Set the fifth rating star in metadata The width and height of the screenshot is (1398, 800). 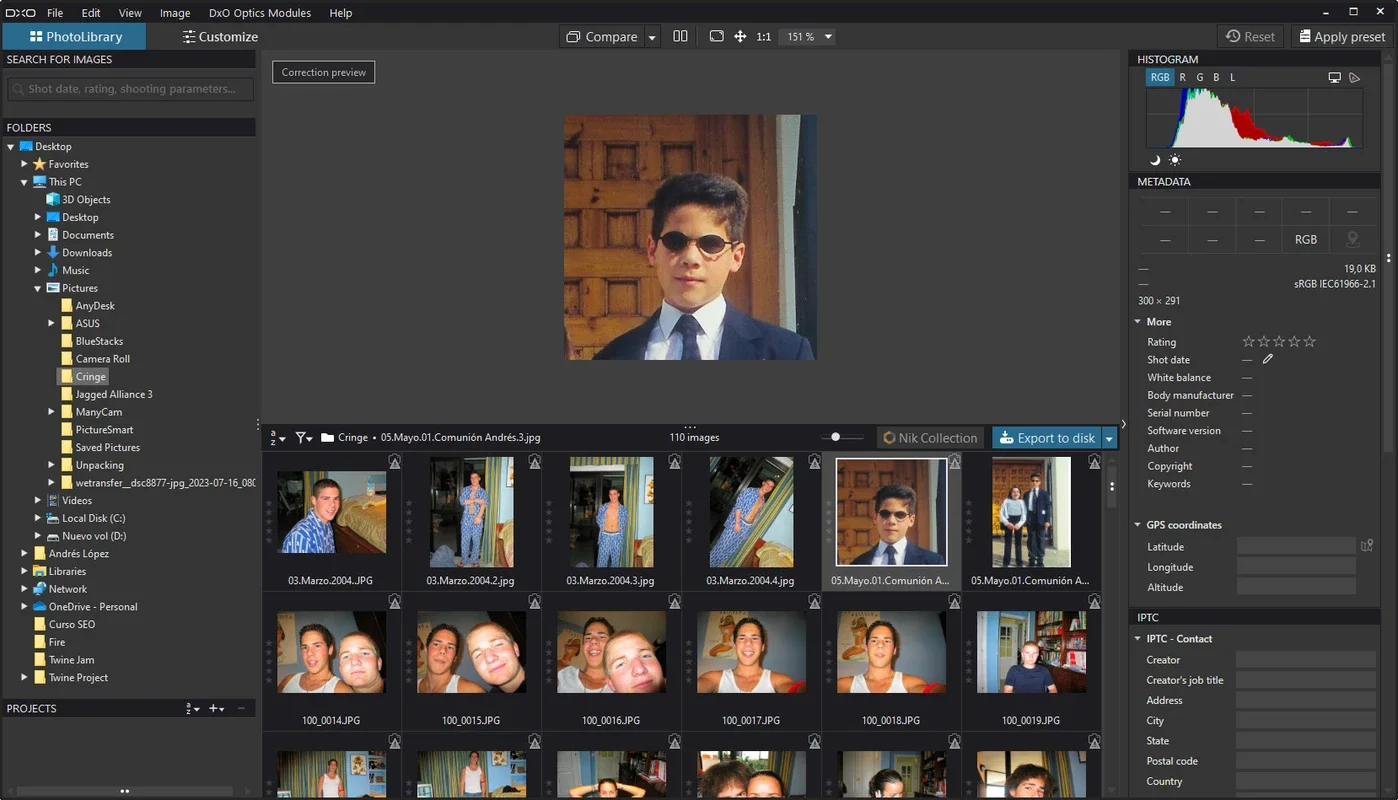pyautogui.click(x=1310, y=342)
